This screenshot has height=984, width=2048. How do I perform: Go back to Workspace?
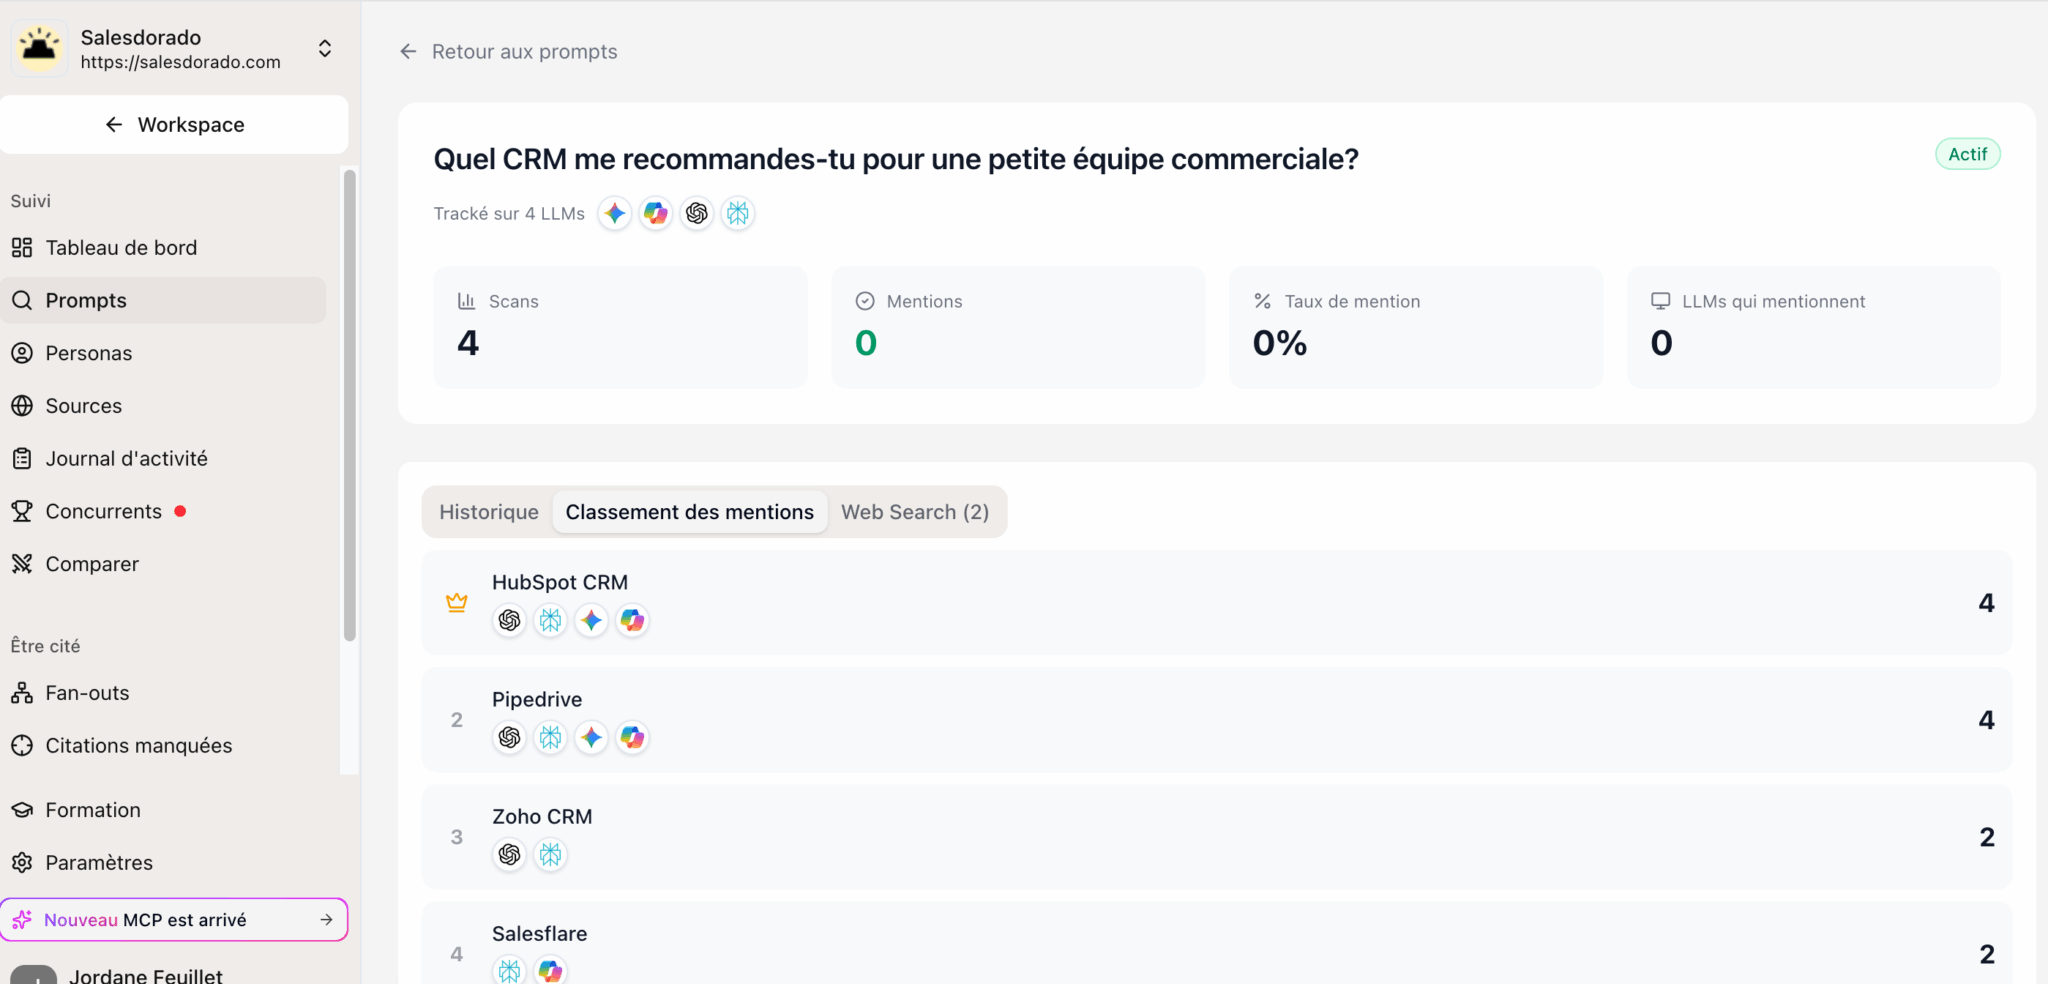[174, 125]
